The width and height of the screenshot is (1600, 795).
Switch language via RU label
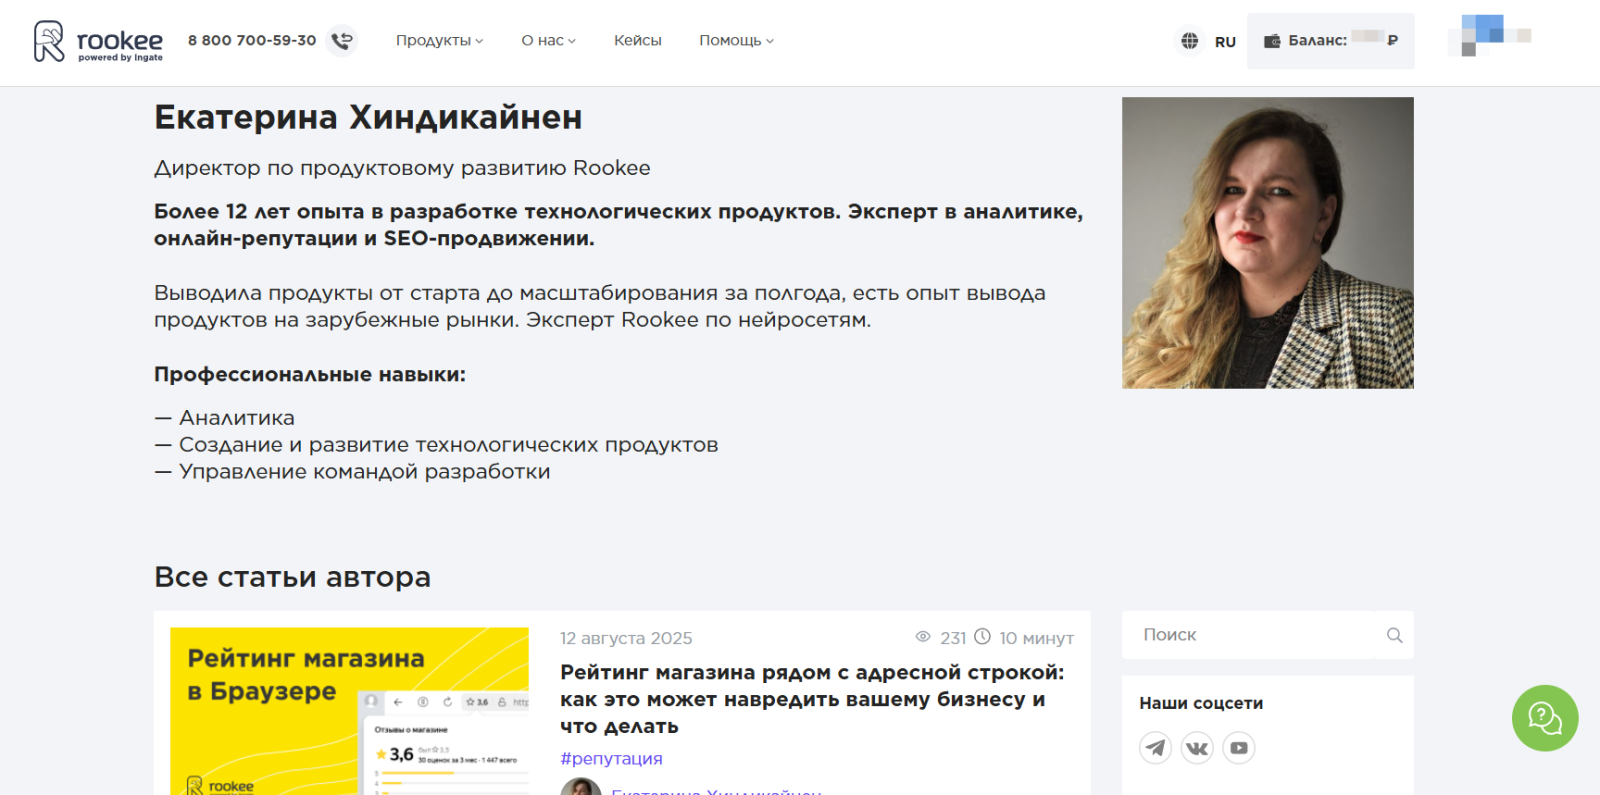(x=1225, y=42)
